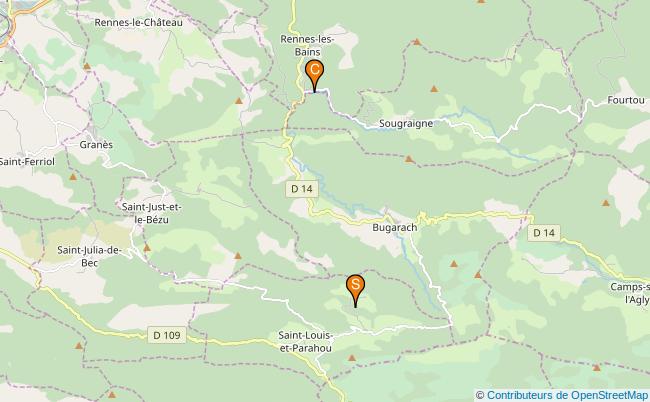Click the peak triangle left of Rennes-le-Château label
The image size is (650, 402).
click(87, 66)
